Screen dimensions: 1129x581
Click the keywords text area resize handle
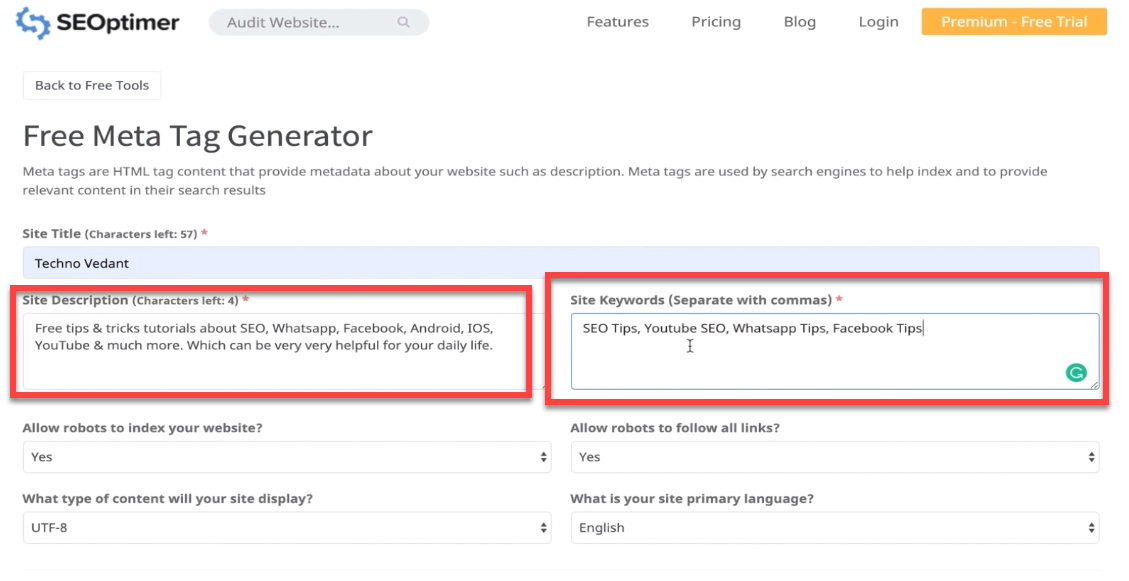point(1094,384)
